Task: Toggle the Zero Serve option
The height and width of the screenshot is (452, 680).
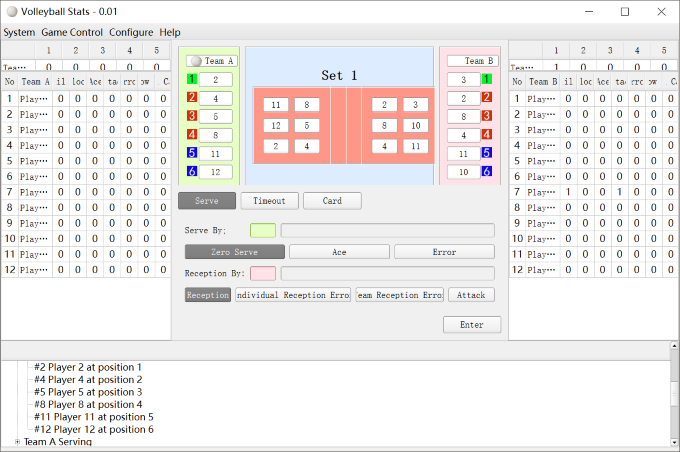Action: click(234, 252)
